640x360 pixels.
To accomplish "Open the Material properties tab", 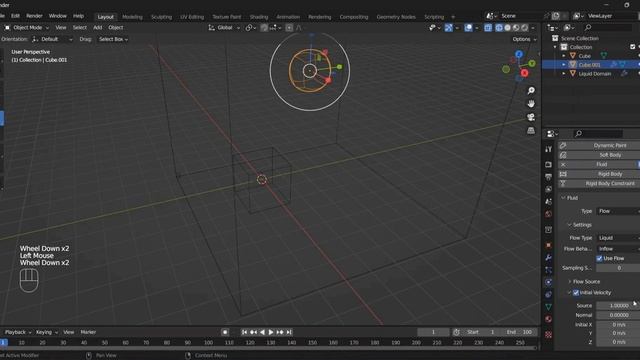I will point(548,319).
